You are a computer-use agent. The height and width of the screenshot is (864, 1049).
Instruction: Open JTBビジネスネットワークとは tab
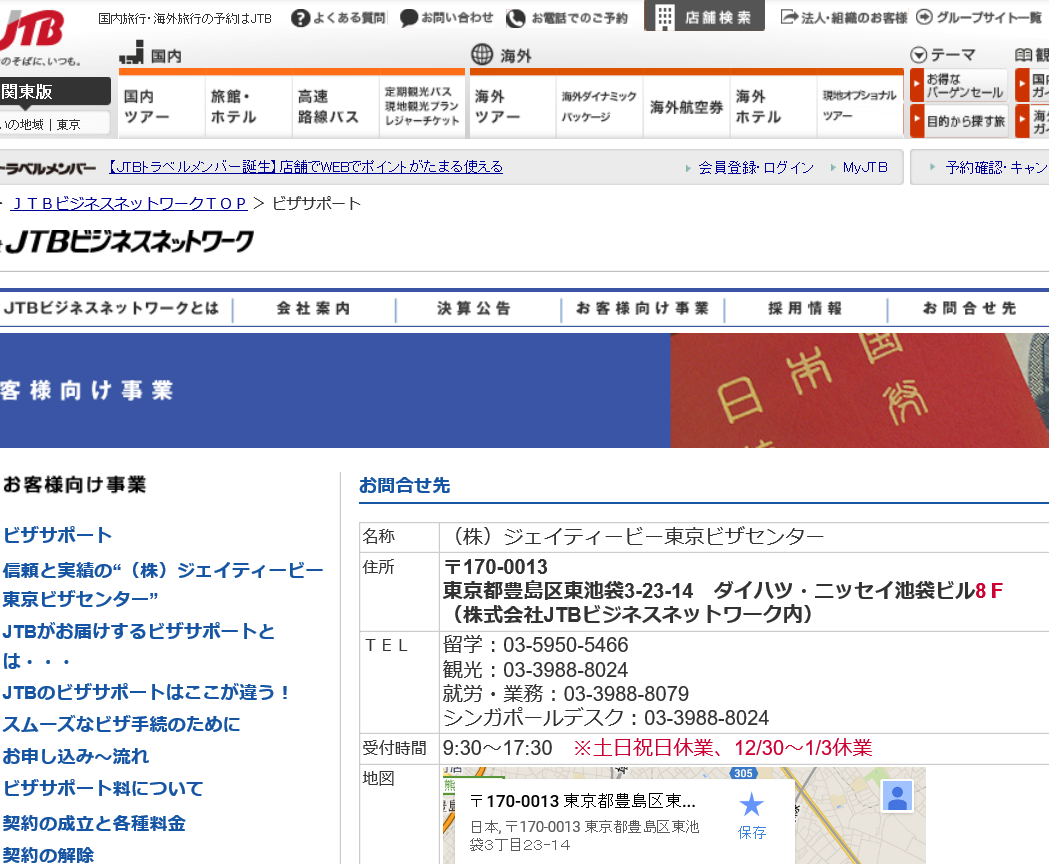pyautogui.click(x=112, y=309)
